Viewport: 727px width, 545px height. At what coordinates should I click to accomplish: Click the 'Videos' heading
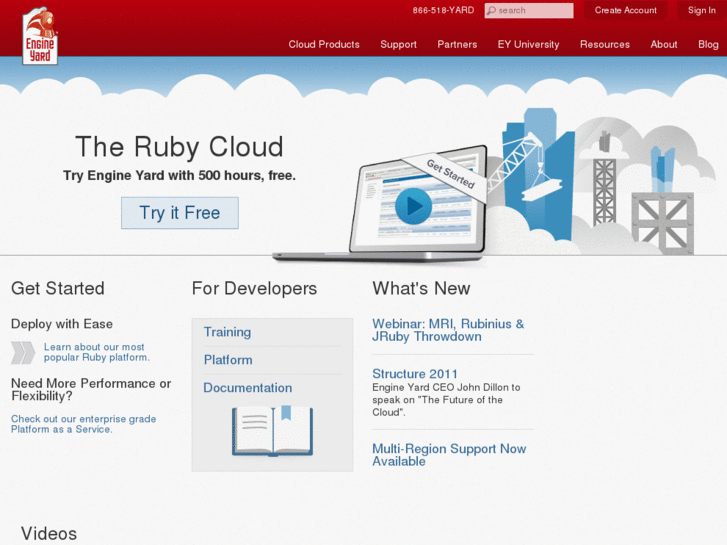49,533
